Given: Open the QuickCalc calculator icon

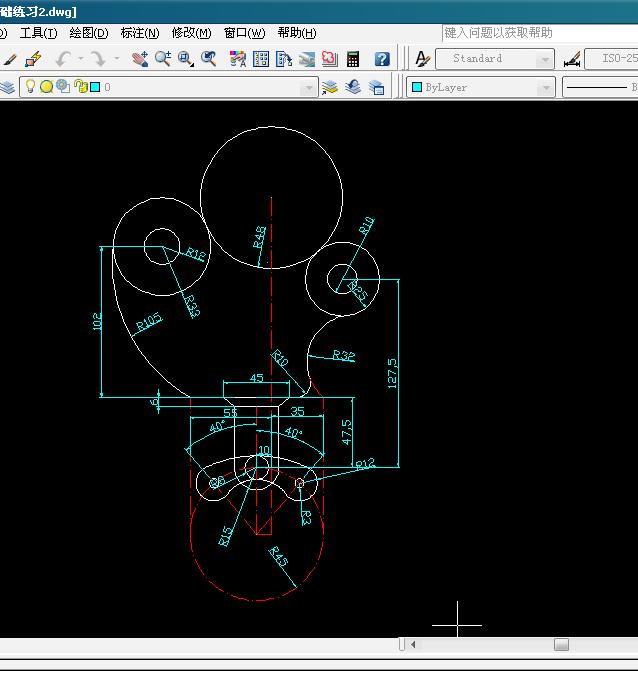Looking at the screenshot, I should 353,59.
